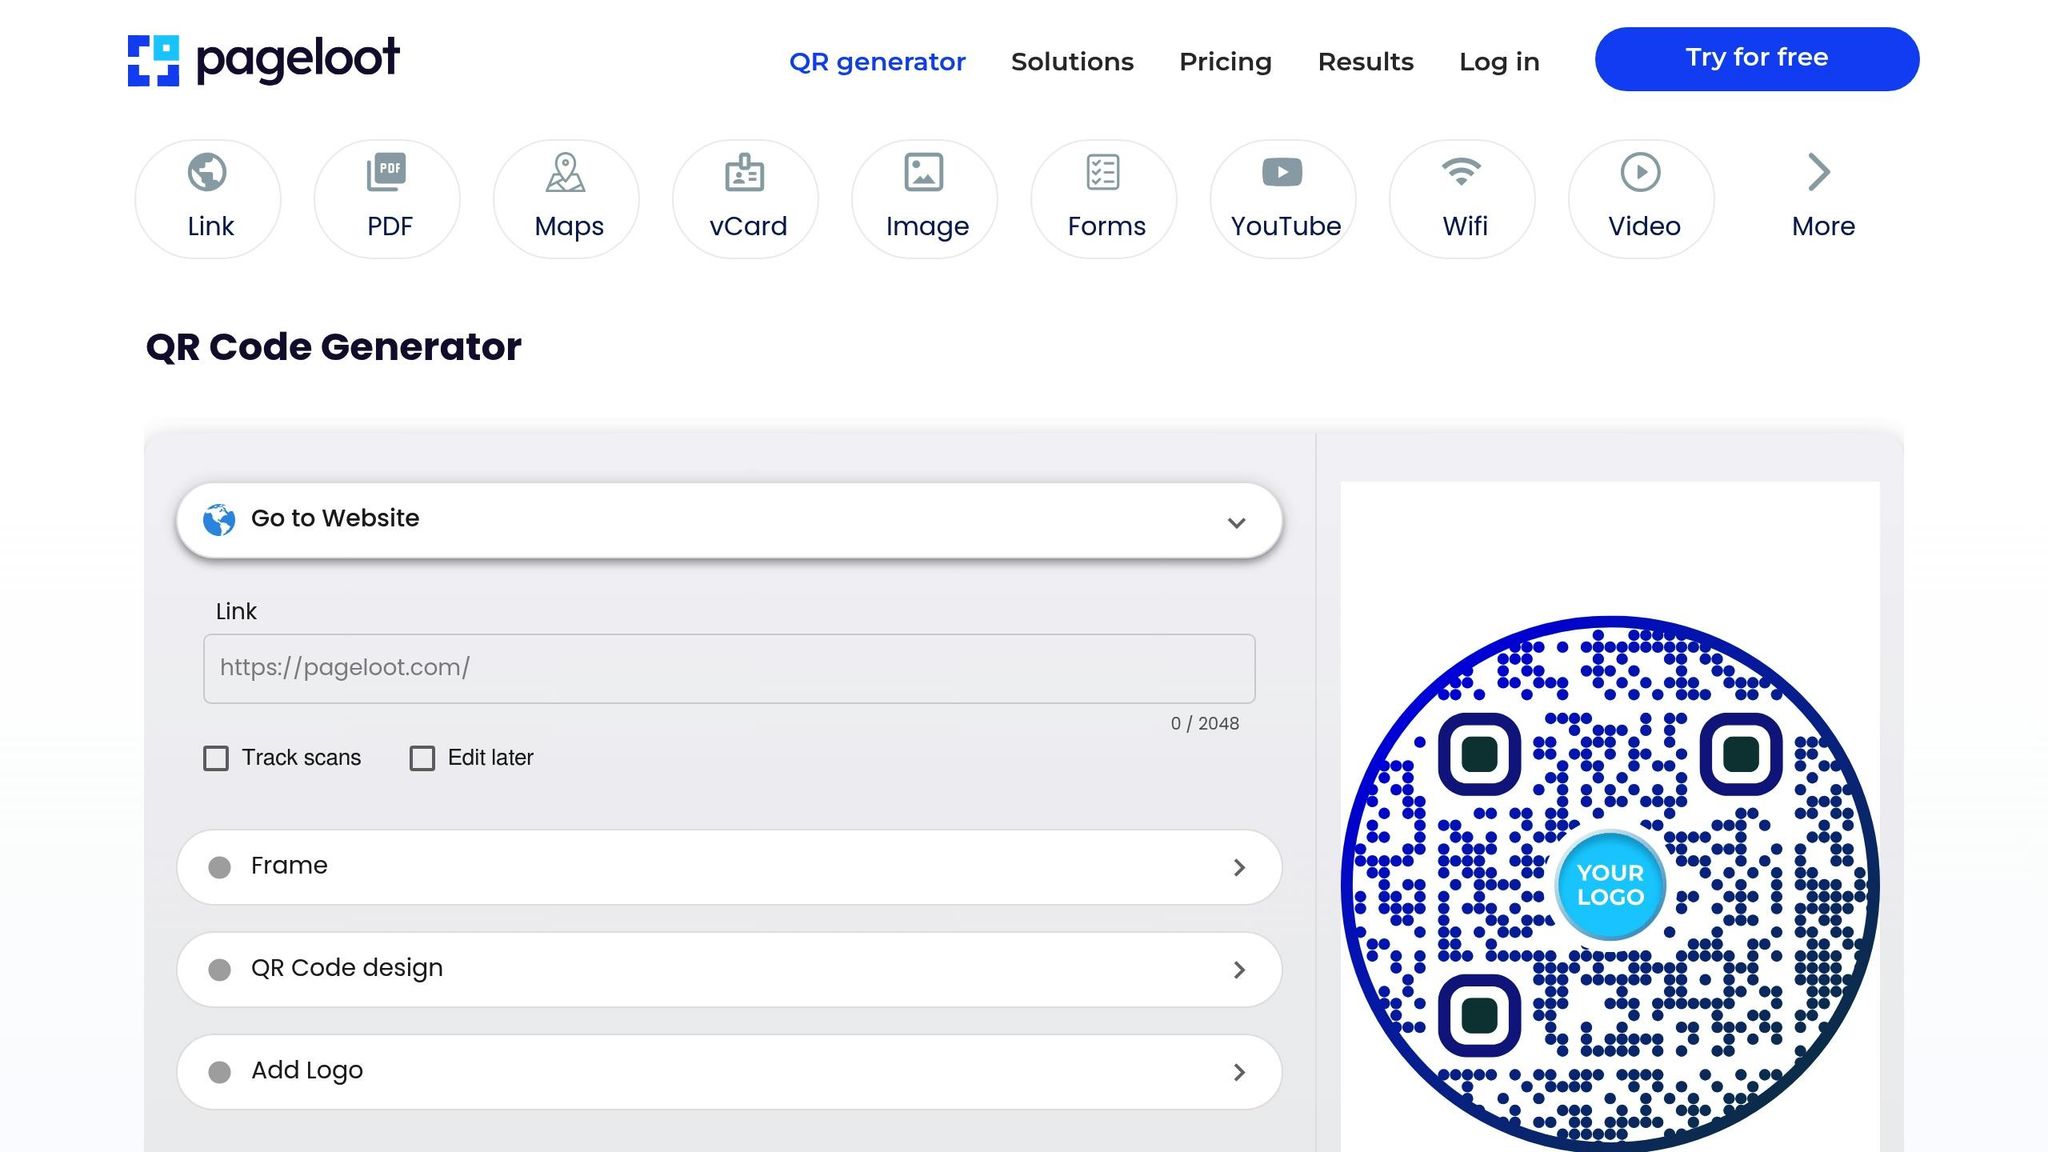Choose the PDF QR code type
The image size is (2048, 1152).
(388, 174)
